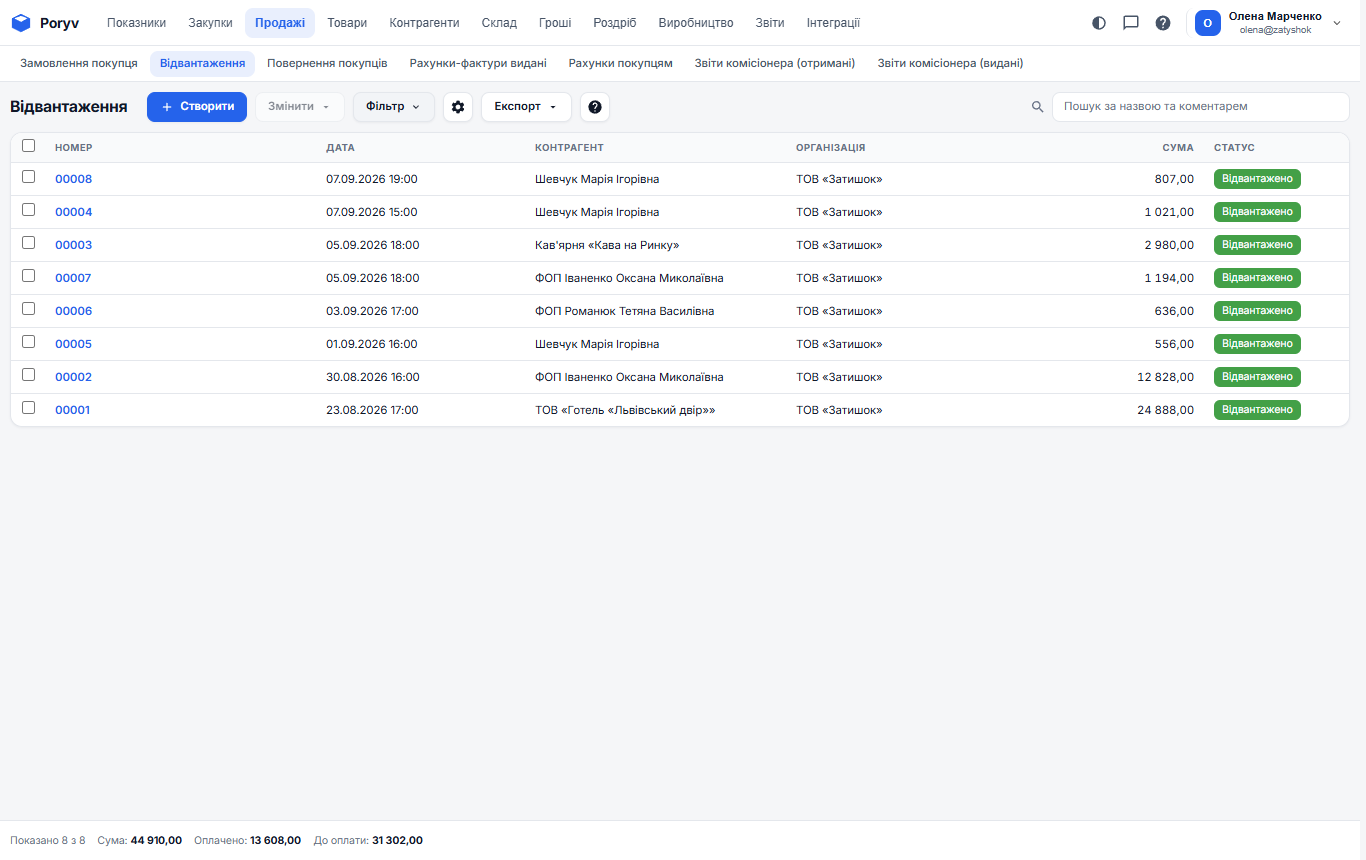Tick the checkbox for shipment 00008

[x=29, y=177]
